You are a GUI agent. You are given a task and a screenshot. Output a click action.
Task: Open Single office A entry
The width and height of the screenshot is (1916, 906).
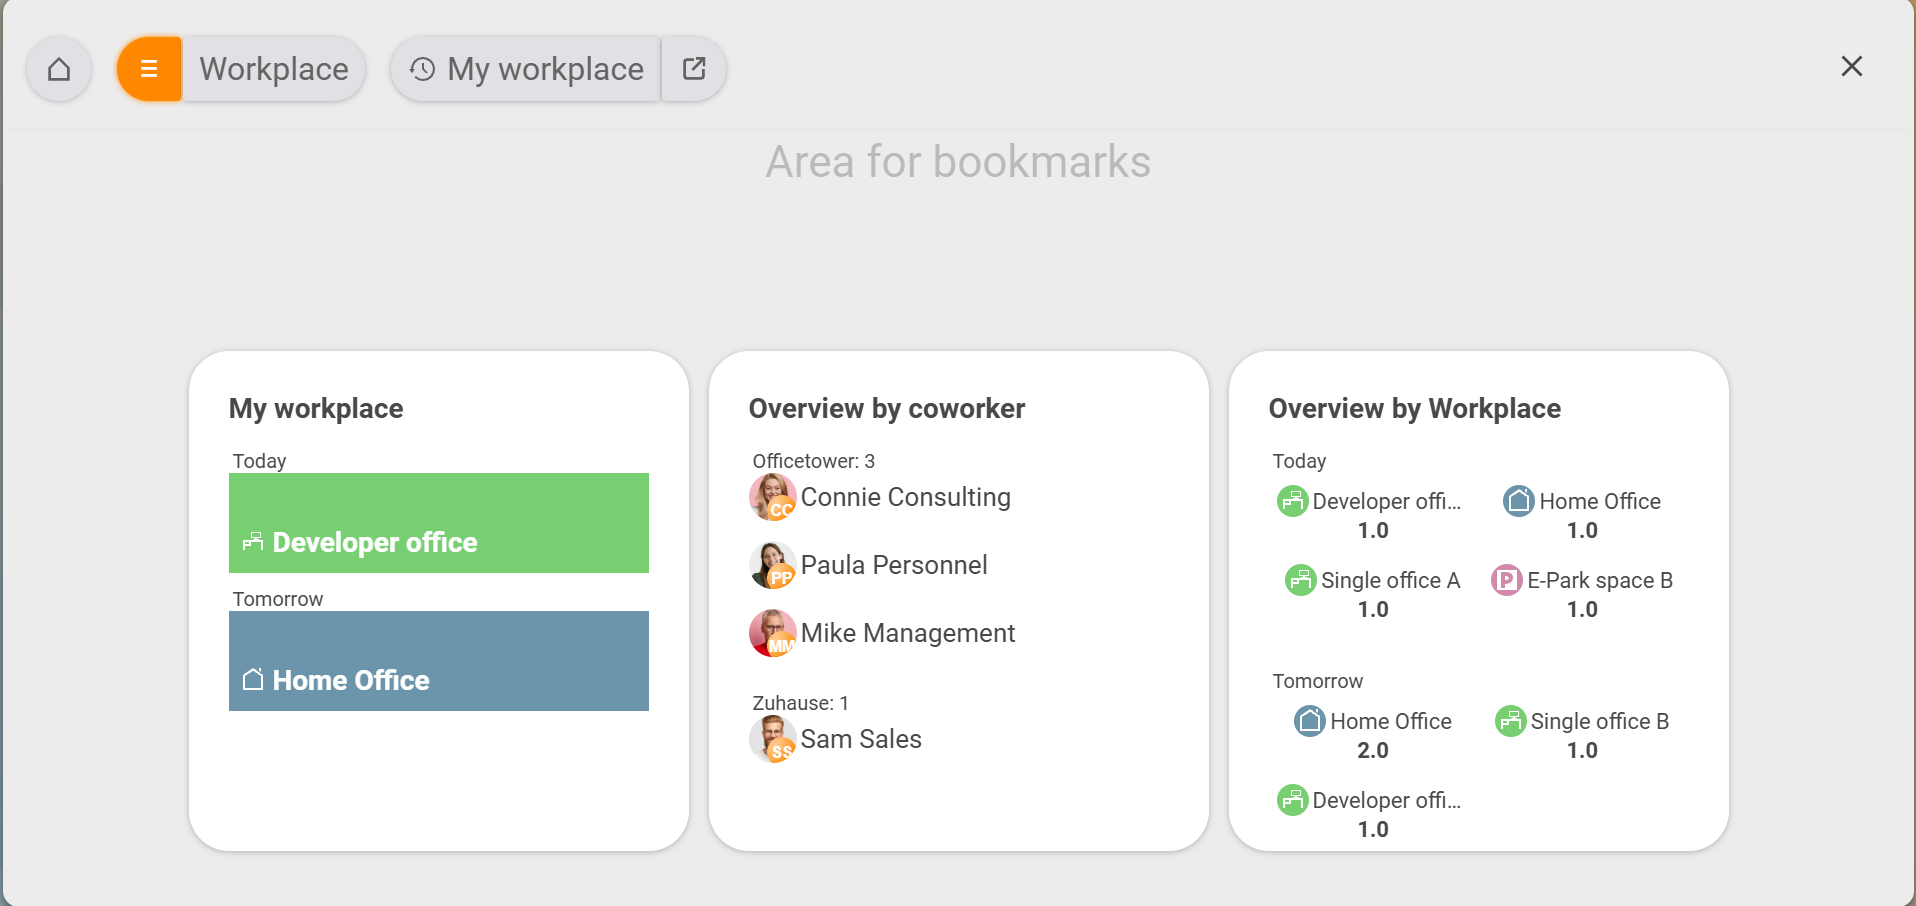coord(1373,594)
